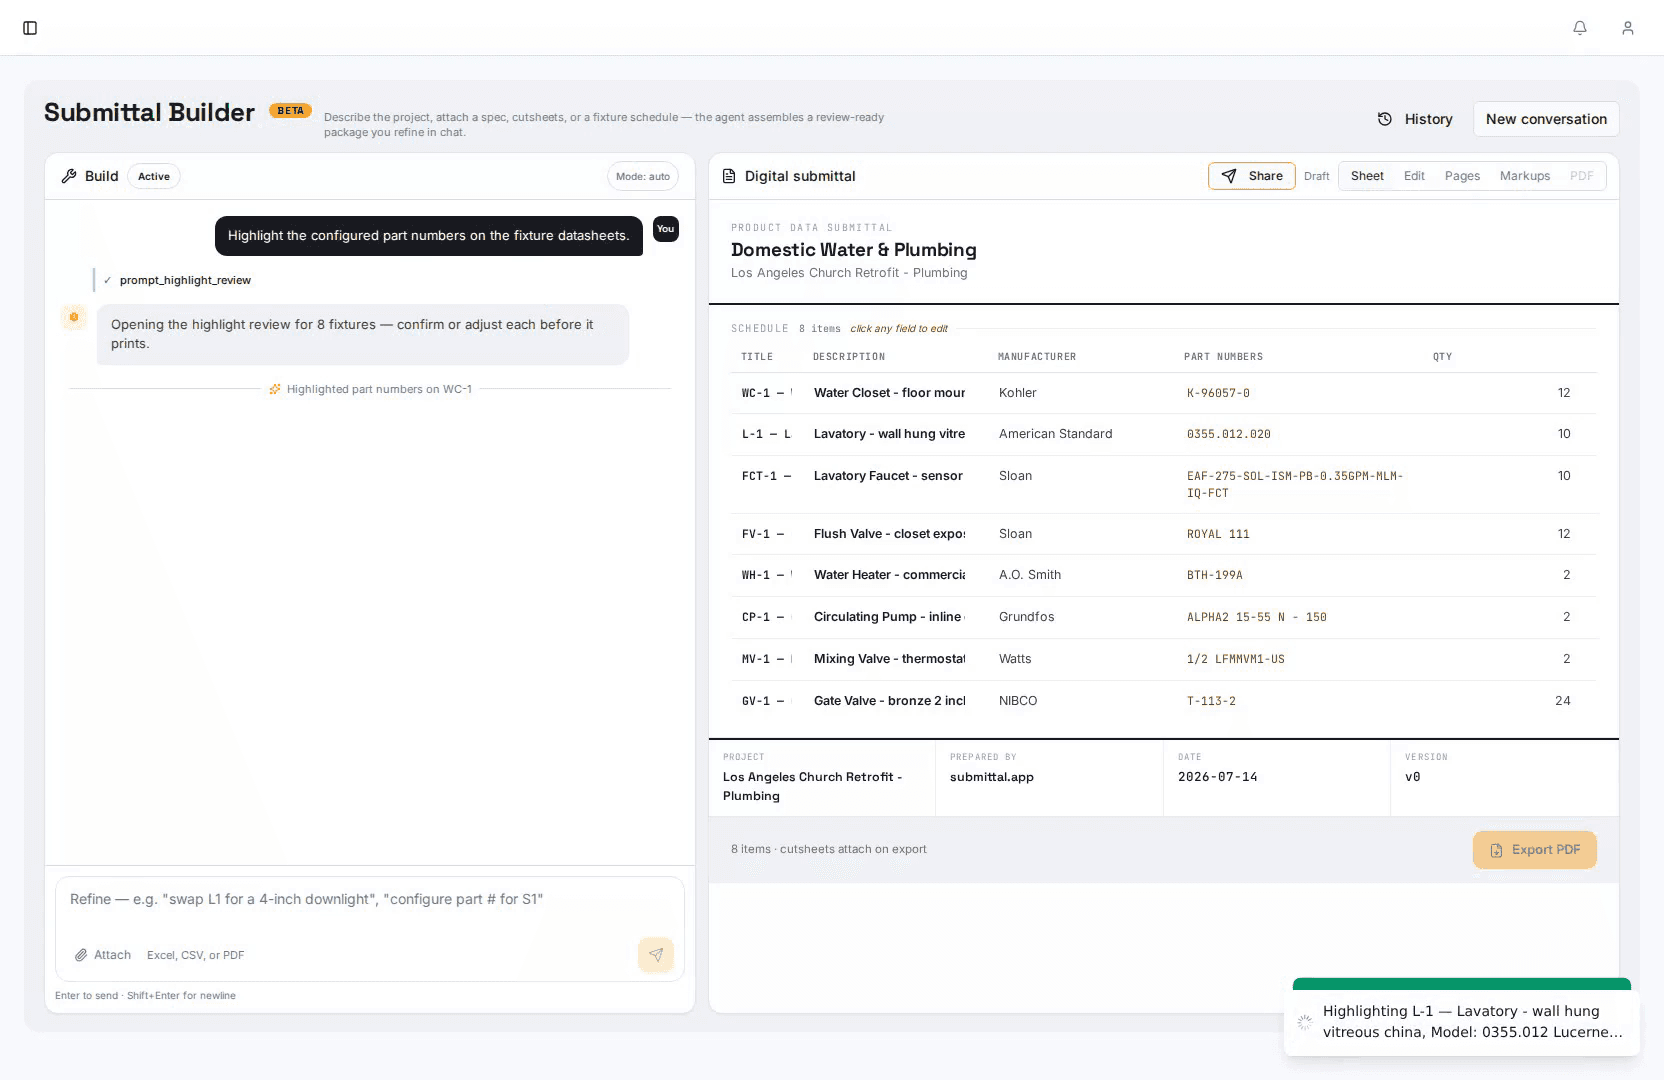1664x1080 pixels.
Task: Click the BETA badge
Action: [x=290, y=111]
